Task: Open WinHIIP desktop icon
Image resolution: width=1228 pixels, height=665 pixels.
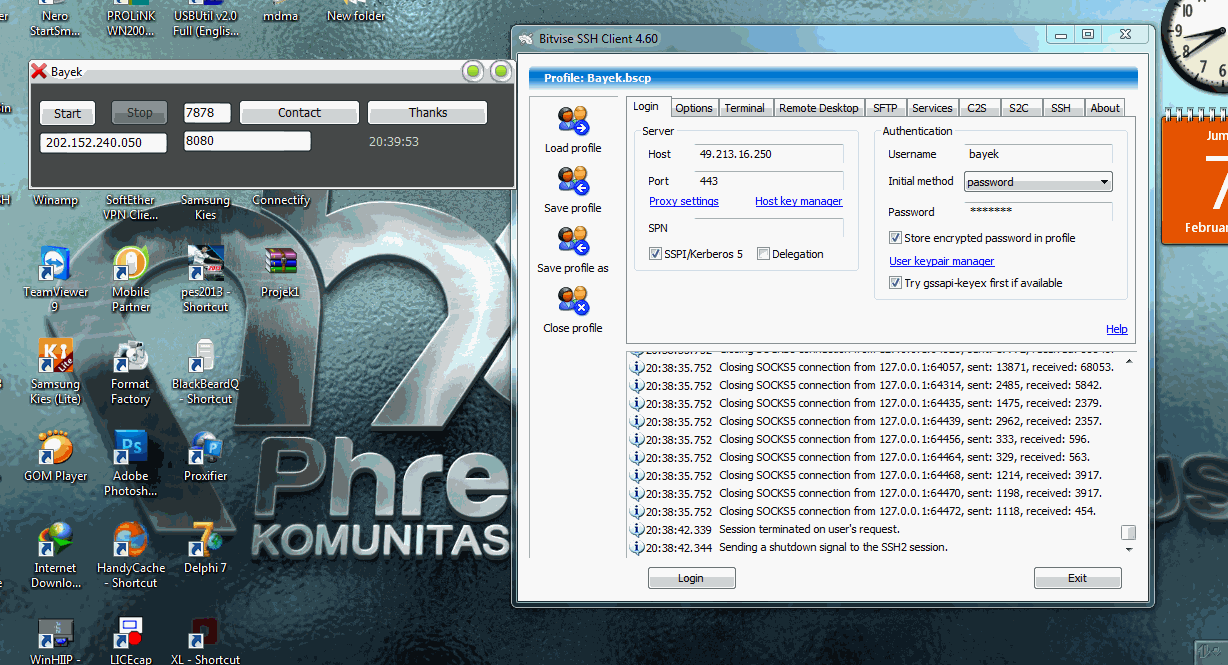Action: [55, 634]
